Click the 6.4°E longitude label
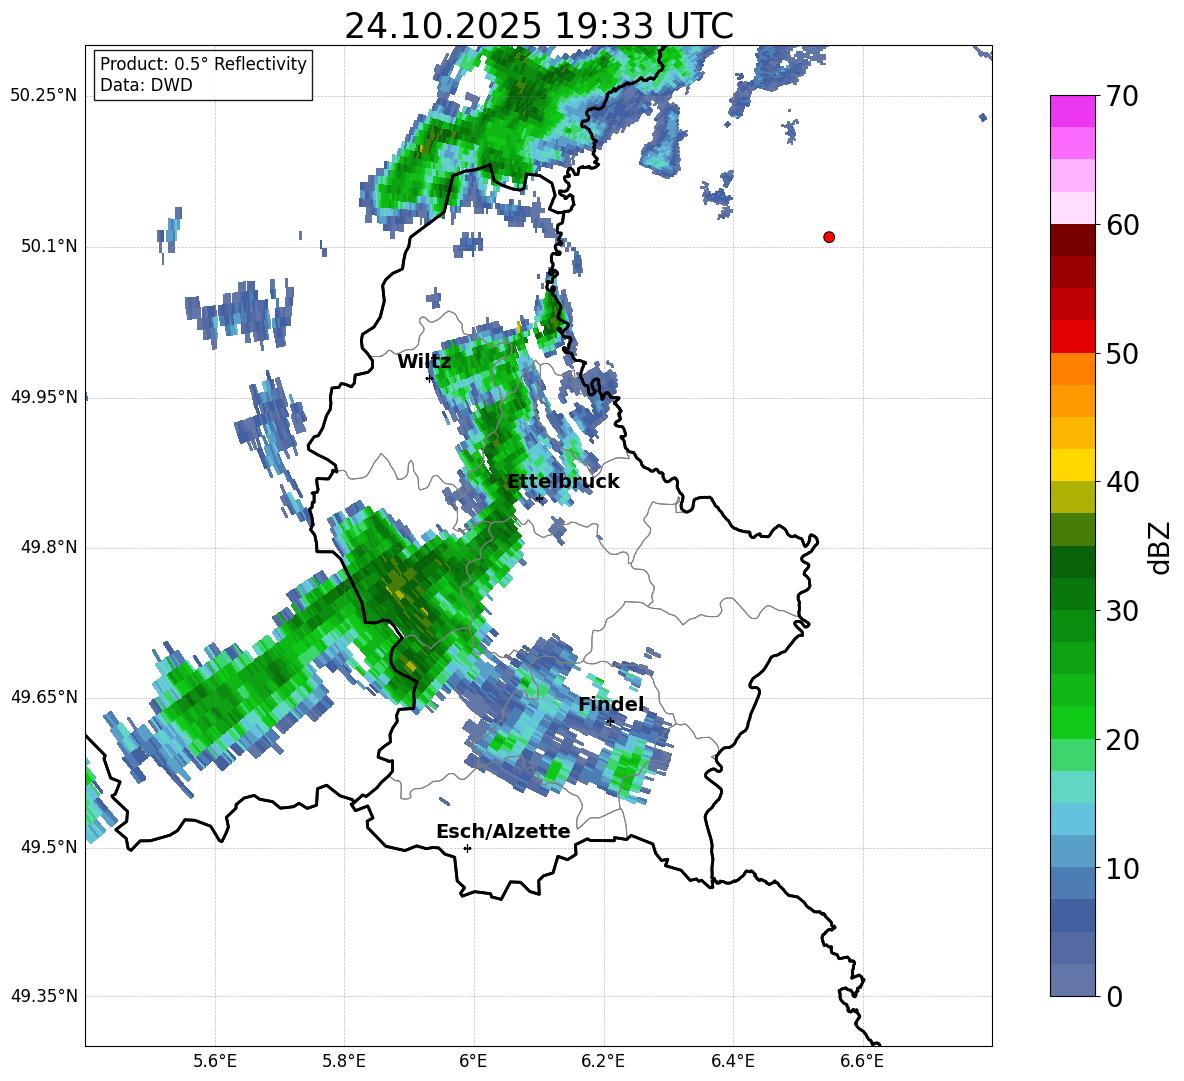The height and width of the screenshot is (1081, 1184). click(732, 1061)
